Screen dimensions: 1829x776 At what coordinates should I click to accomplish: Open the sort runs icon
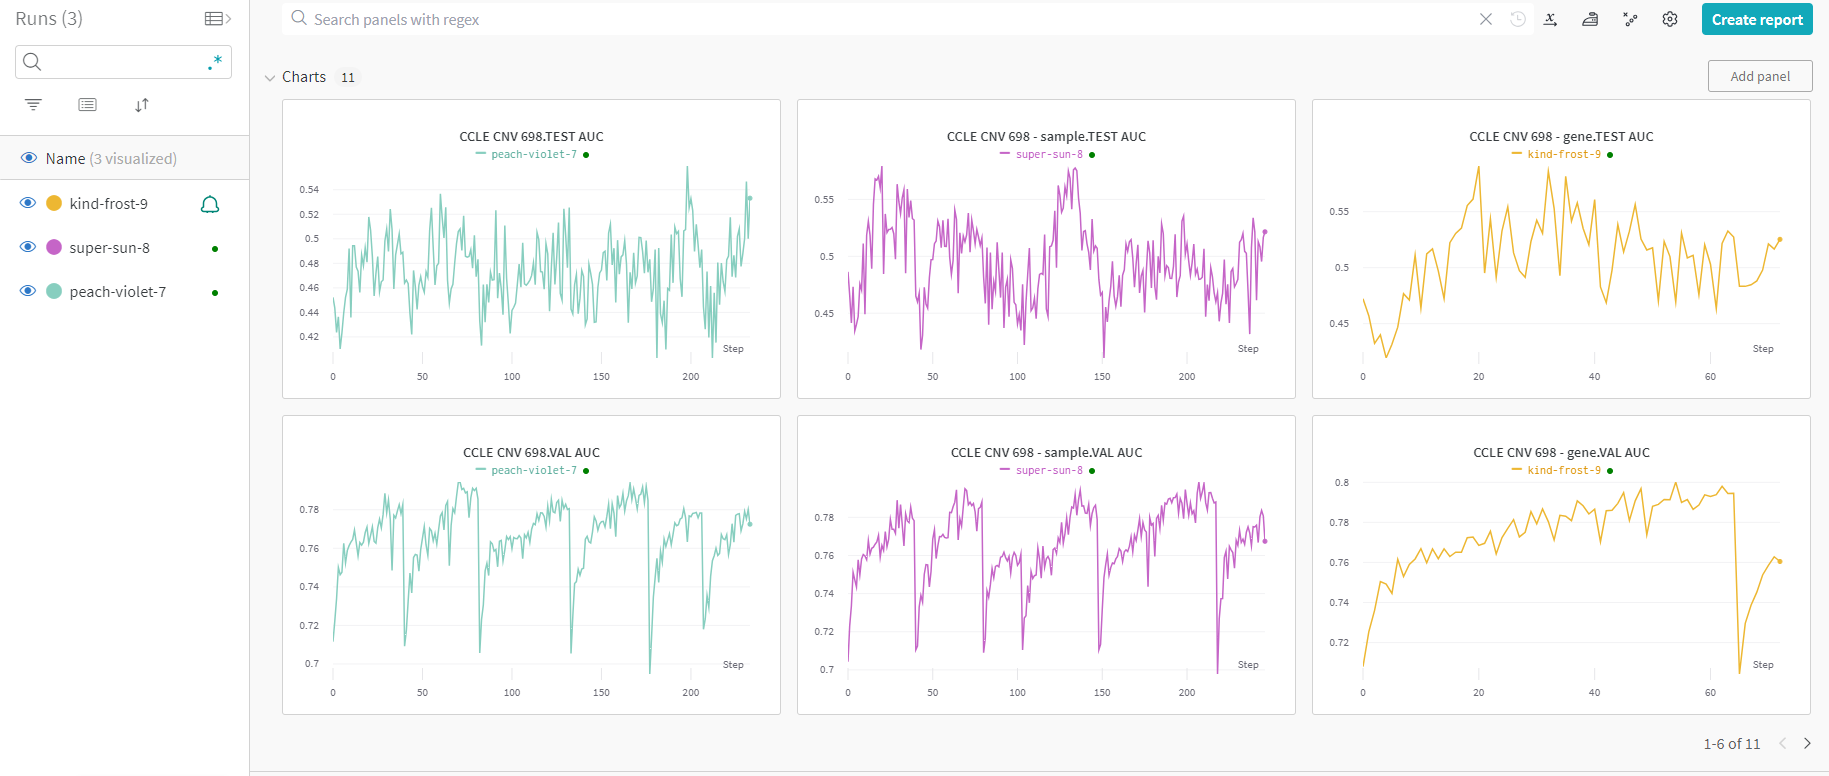pyautogui.click(x=142, y=104)
